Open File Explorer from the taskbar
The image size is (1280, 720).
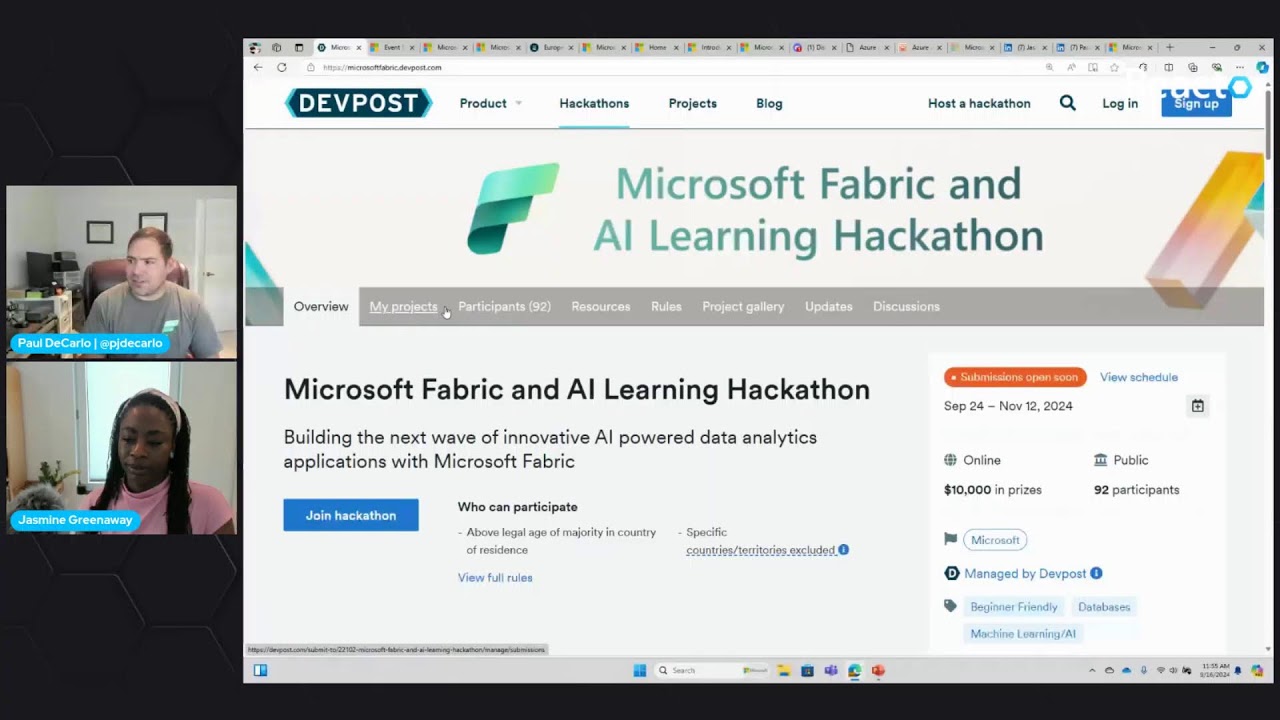coord(784,670)
